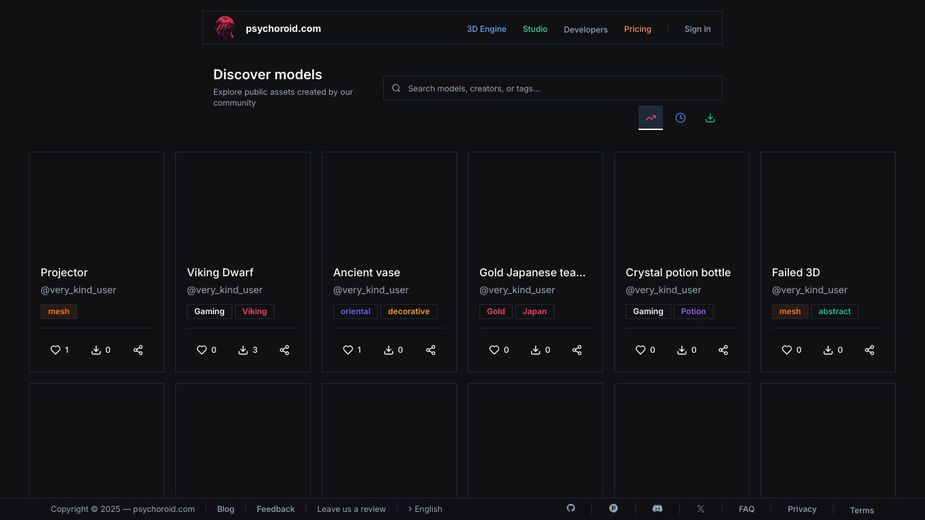Open the Product Hunt footer icon
925x520 pixels.
[x=613, y=508]
